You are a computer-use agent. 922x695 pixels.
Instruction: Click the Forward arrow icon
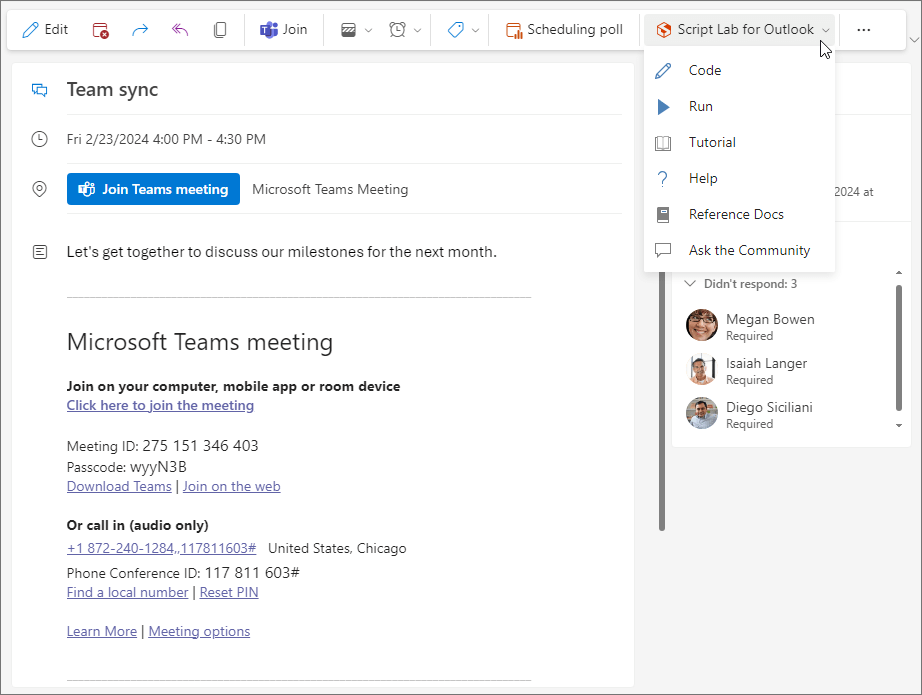point(140,29)
